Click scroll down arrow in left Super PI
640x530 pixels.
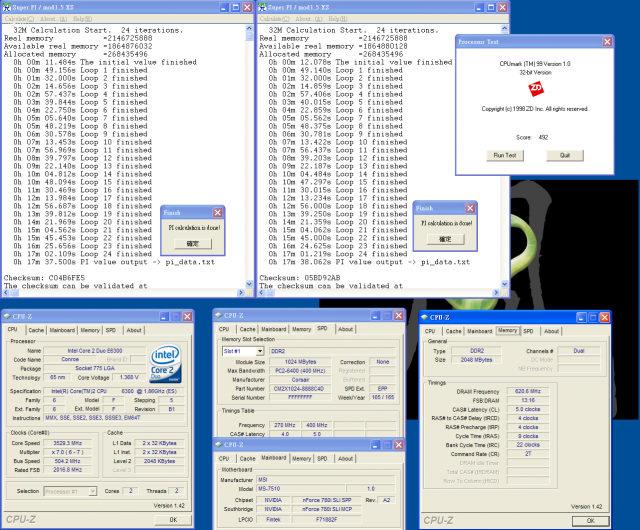coord(249,284)
